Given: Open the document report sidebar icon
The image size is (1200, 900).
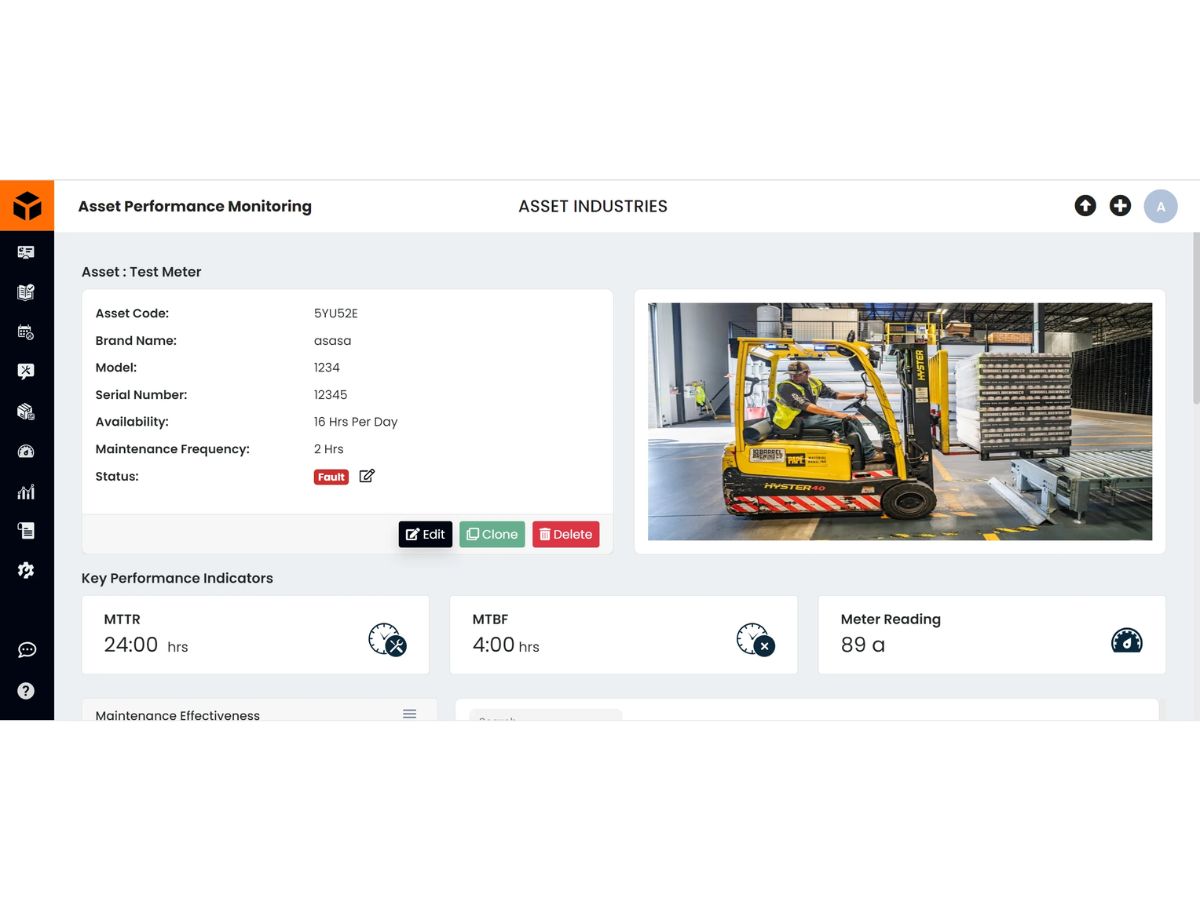Looking at the screenshot, I should pyautogui.click(x=26, y=530).
